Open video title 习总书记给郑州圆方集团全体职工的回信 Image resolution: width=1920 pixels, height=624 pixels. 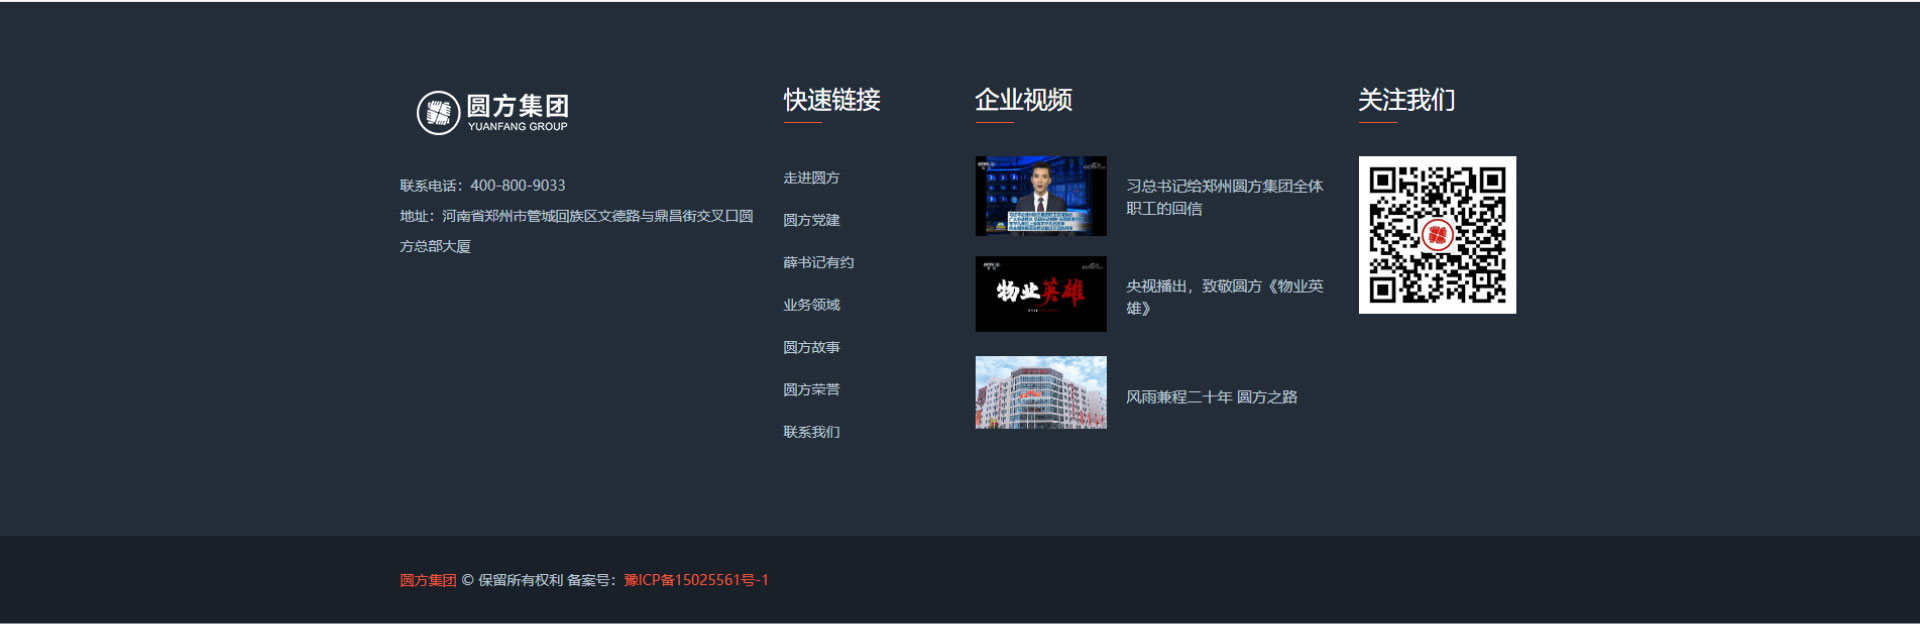click(x=1224, y=197)
